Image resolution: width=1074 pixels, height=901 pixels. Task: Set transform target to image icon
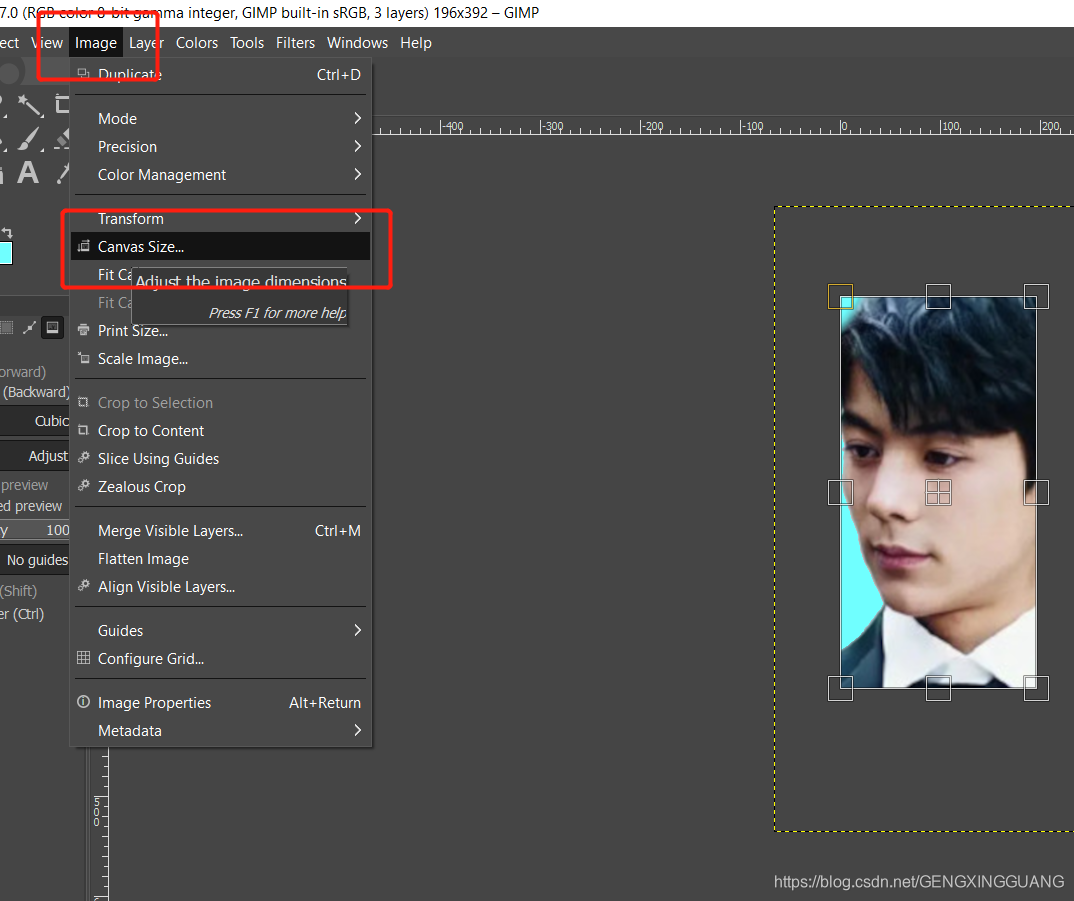click(x=53, y=328)
